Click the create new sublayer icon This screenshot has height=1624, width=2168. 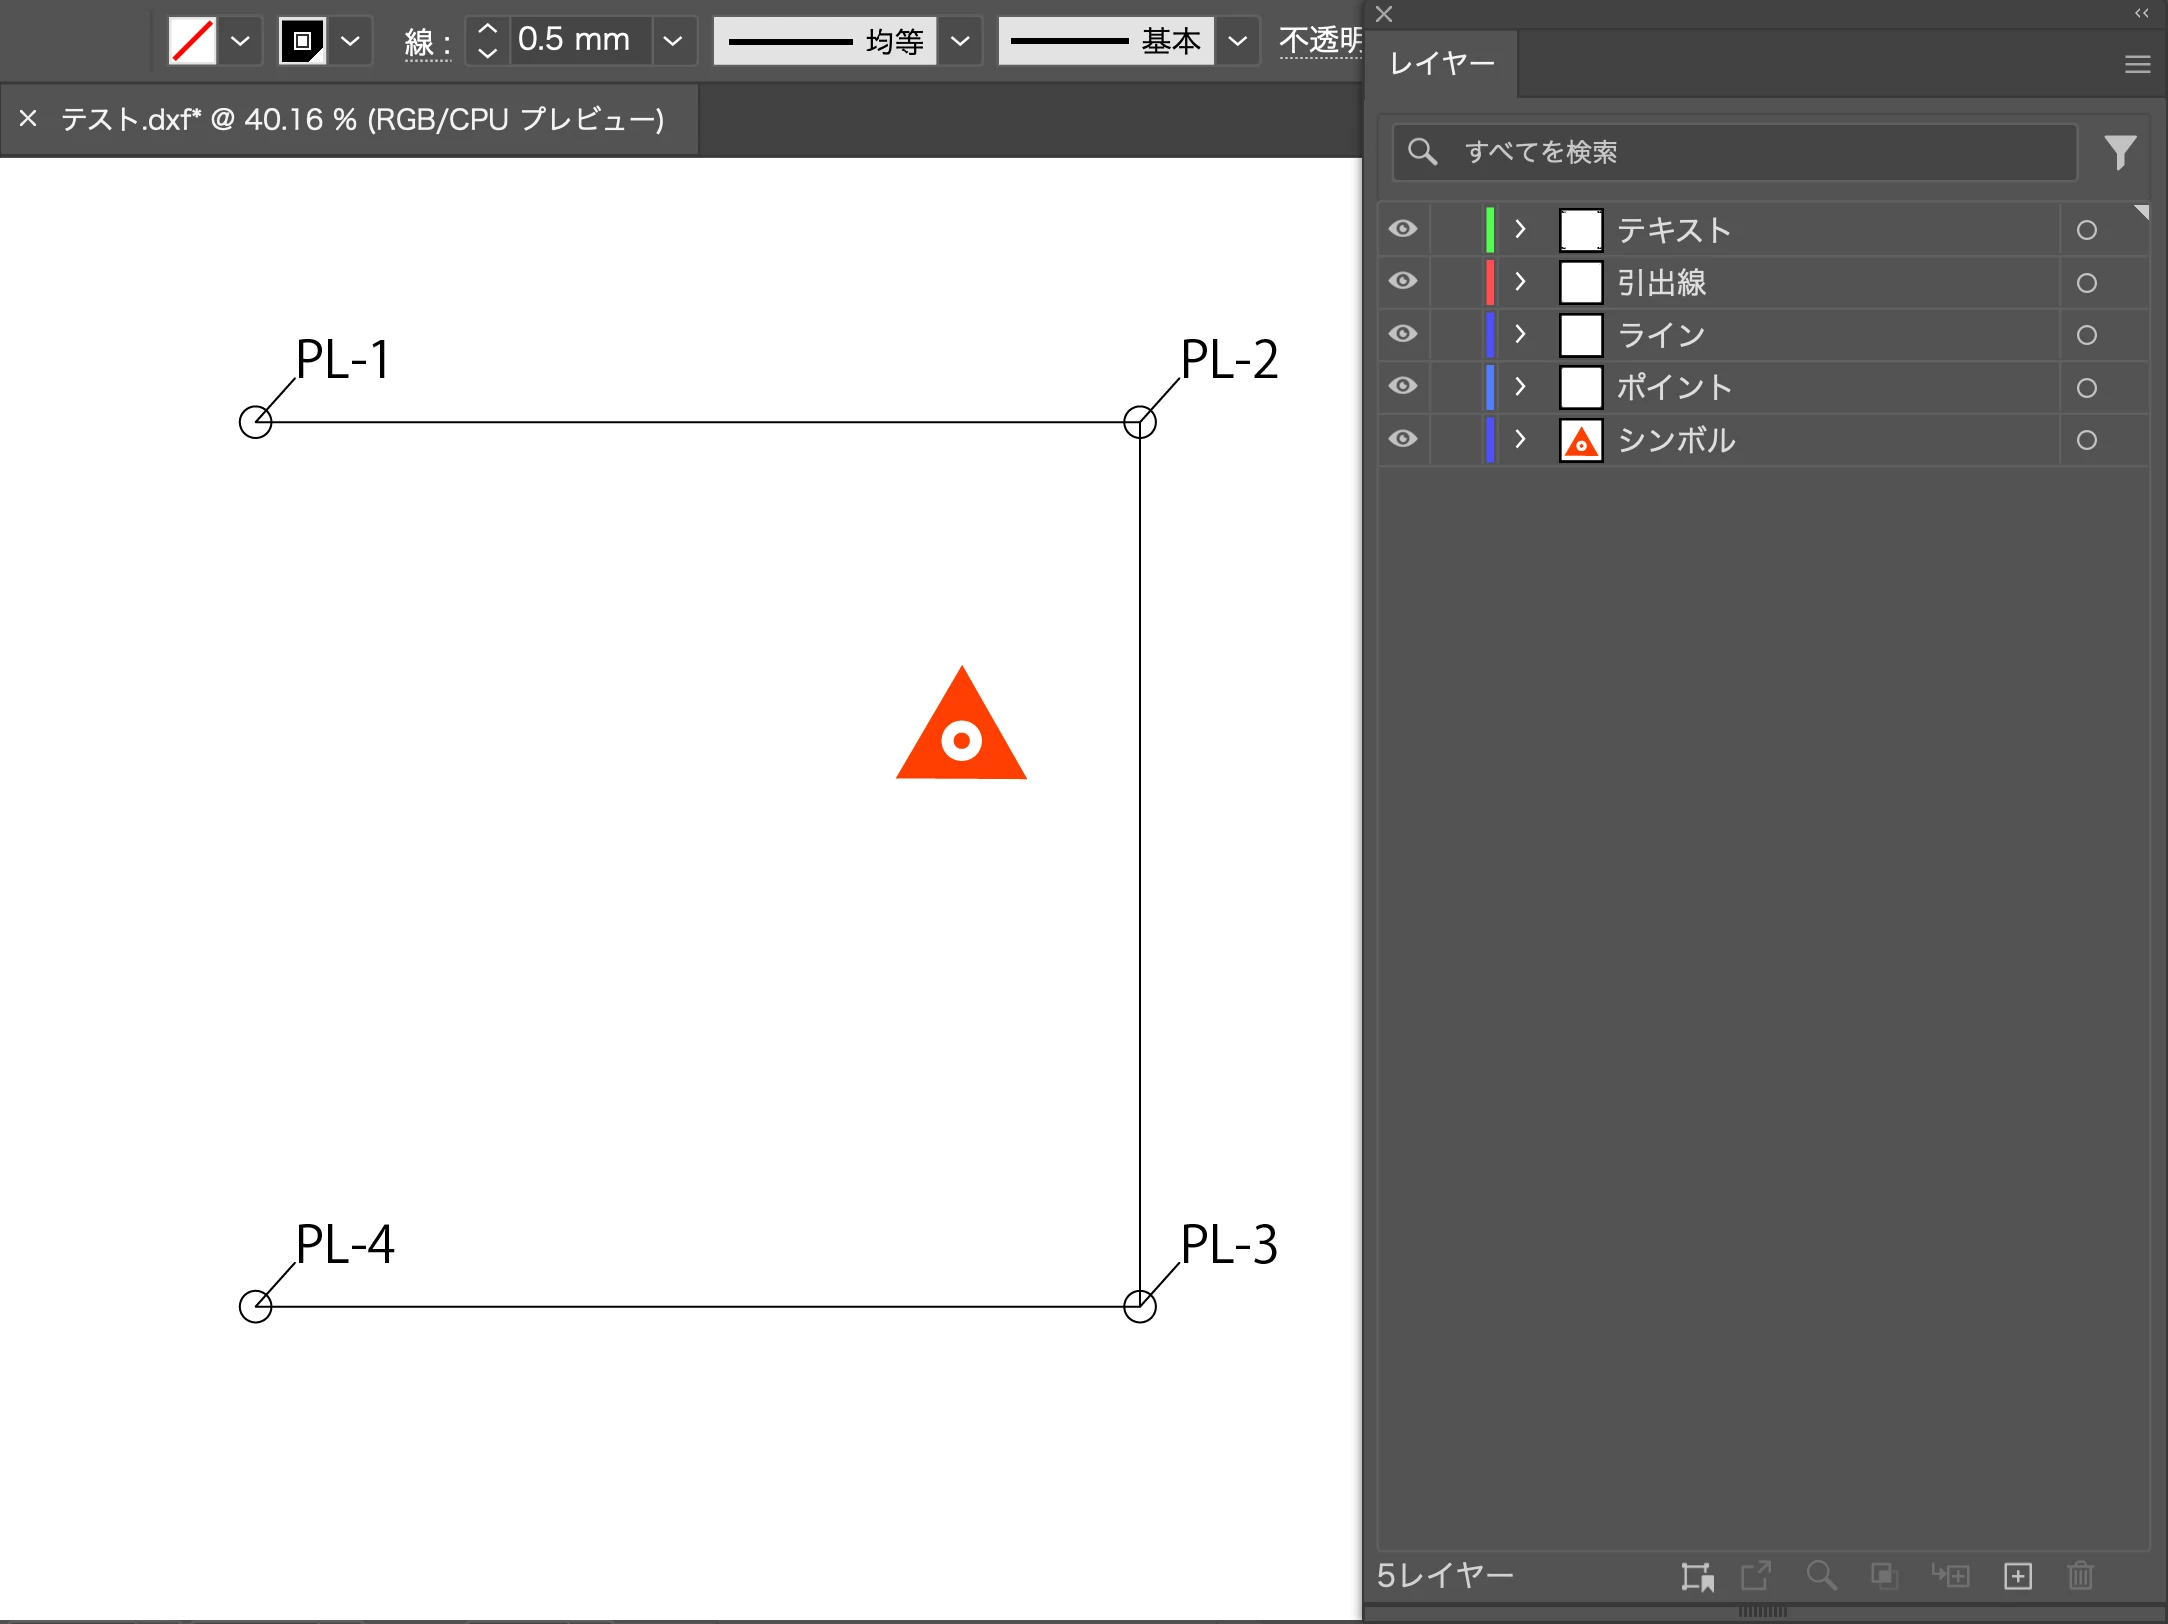click(x=1950, y=1576)
